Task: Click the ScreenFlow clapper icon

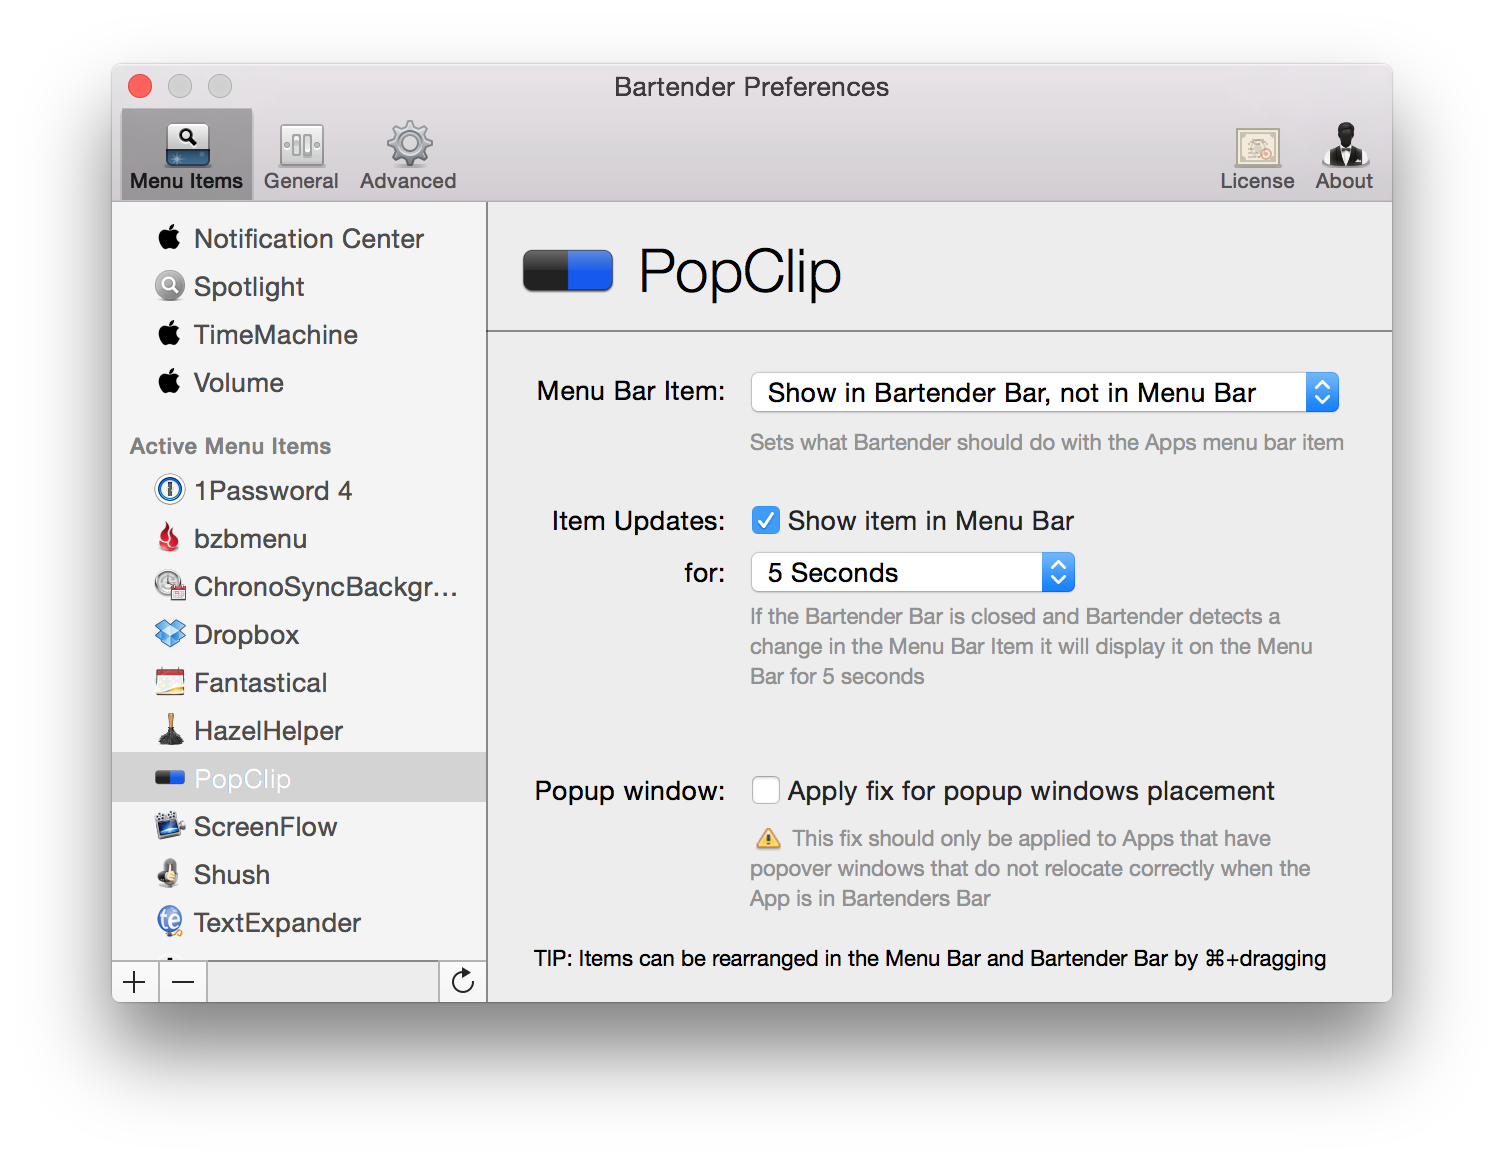Action: [170, 826]
